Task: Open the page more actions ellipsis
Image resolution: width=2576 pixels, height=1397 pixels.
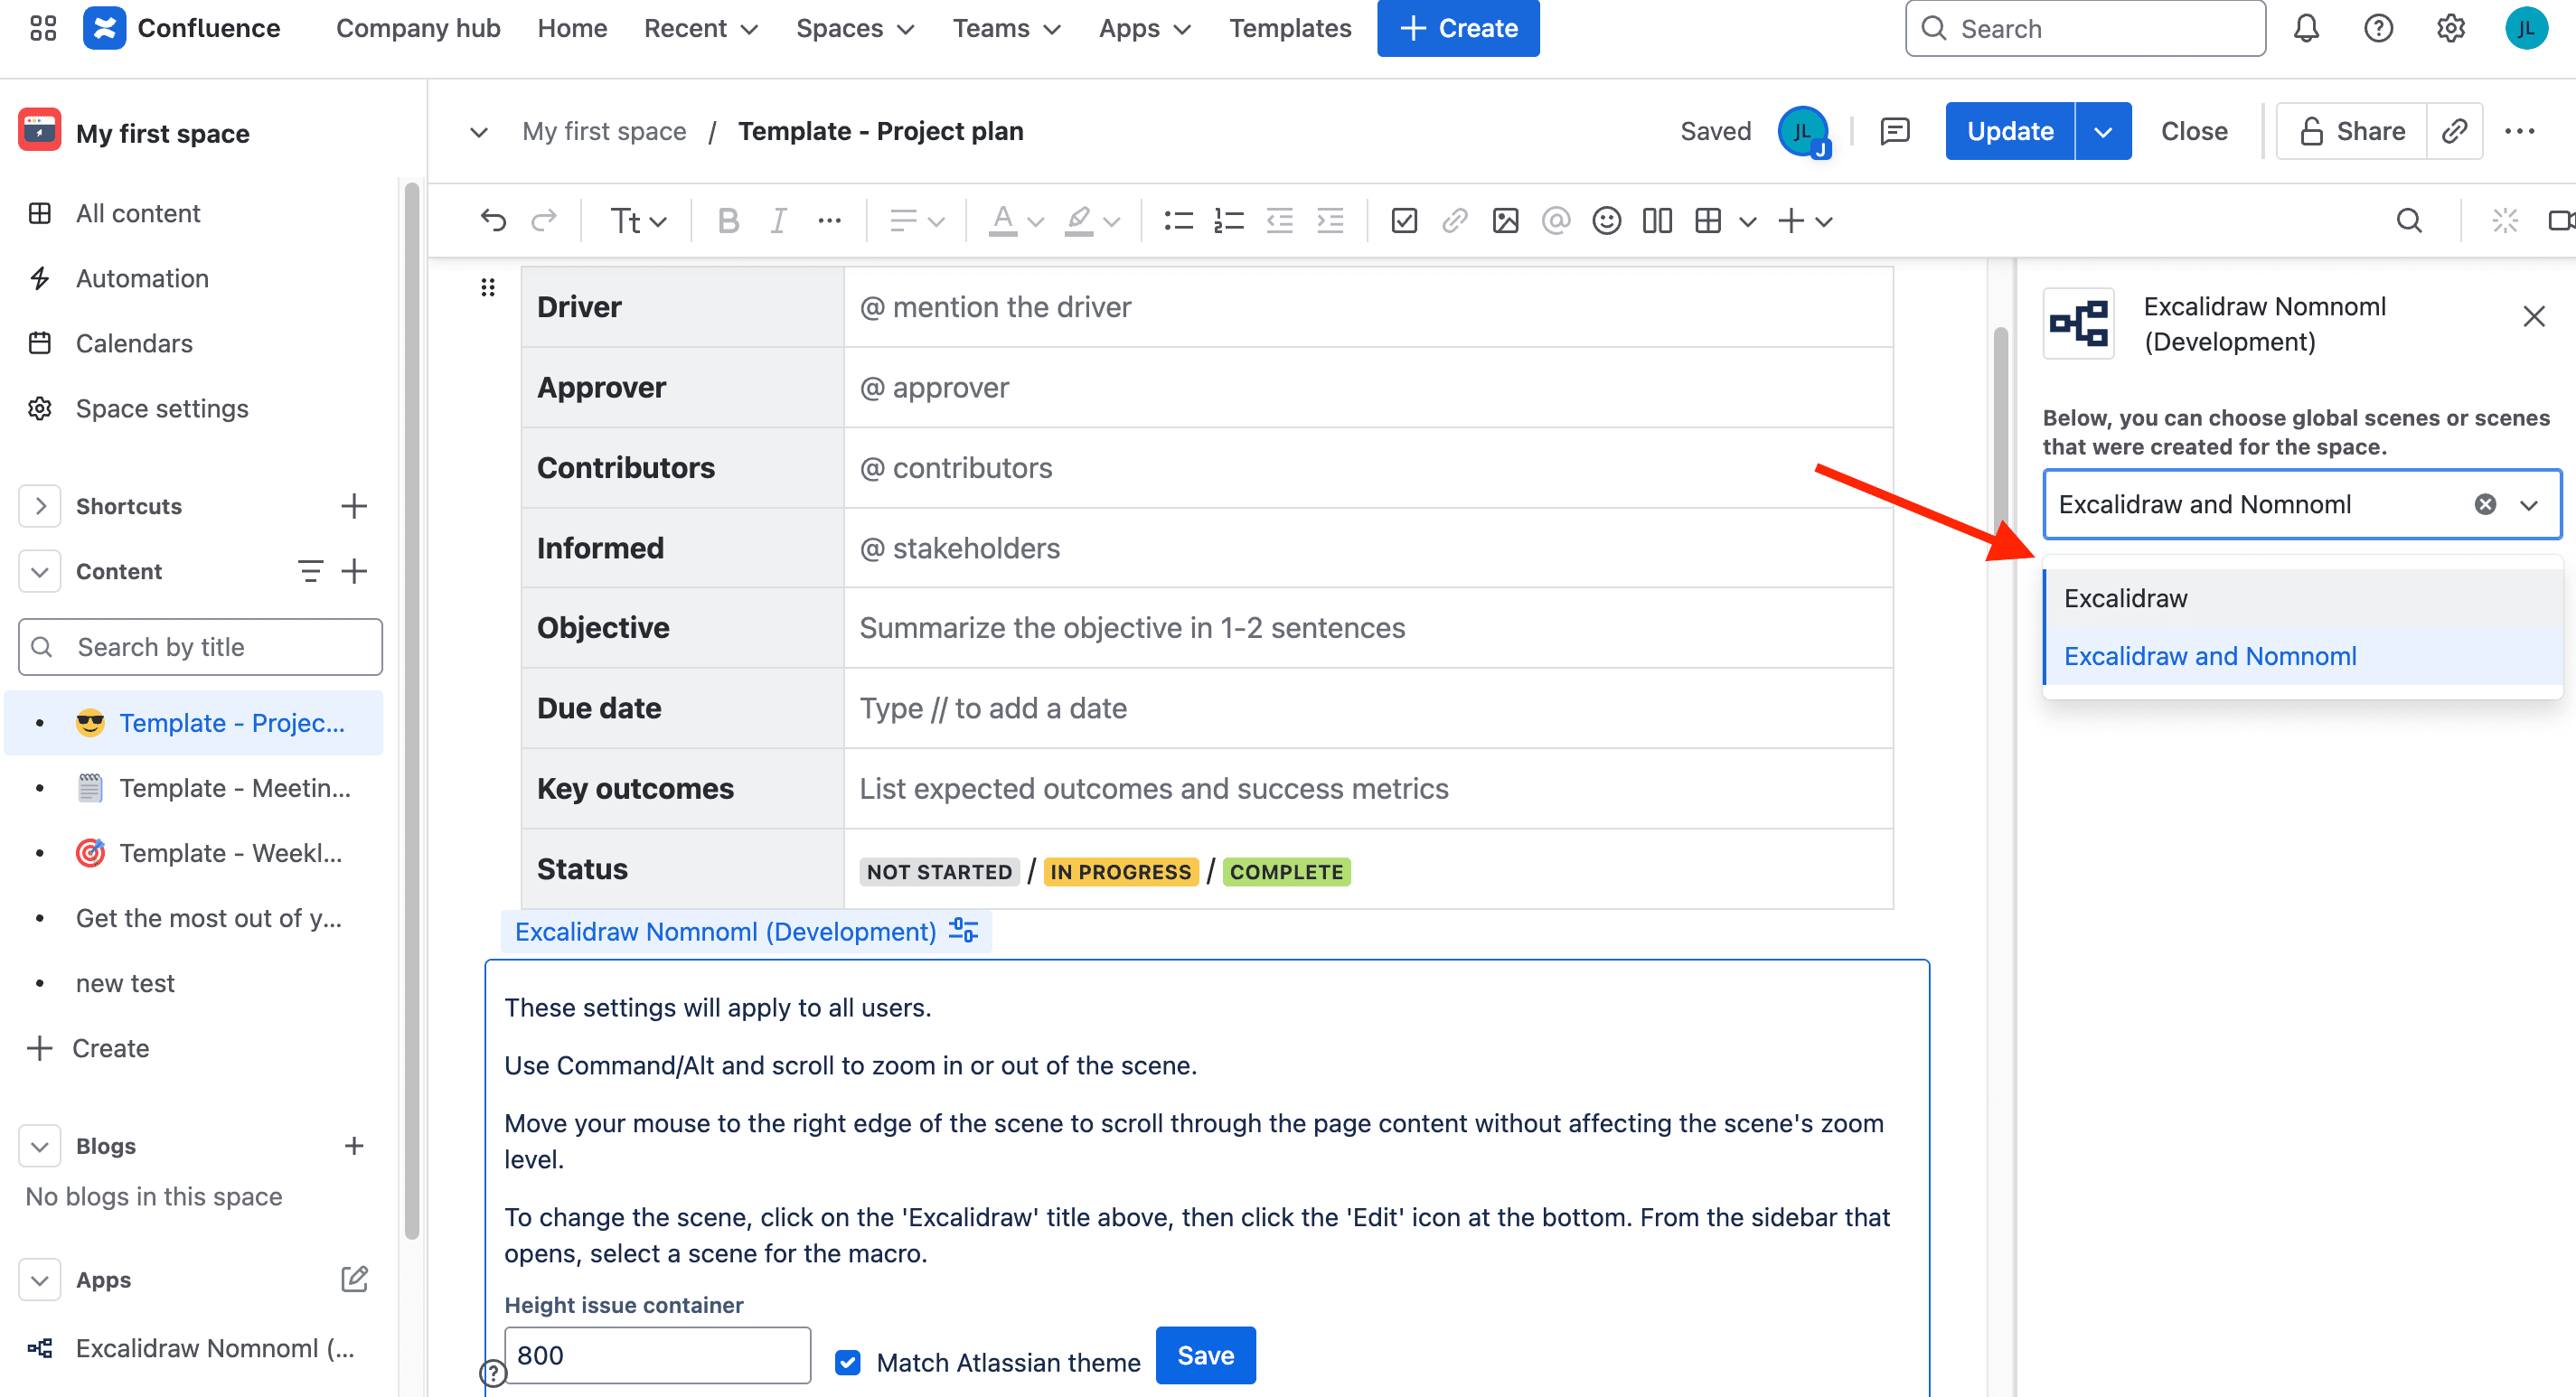Action: (2519, 131)
